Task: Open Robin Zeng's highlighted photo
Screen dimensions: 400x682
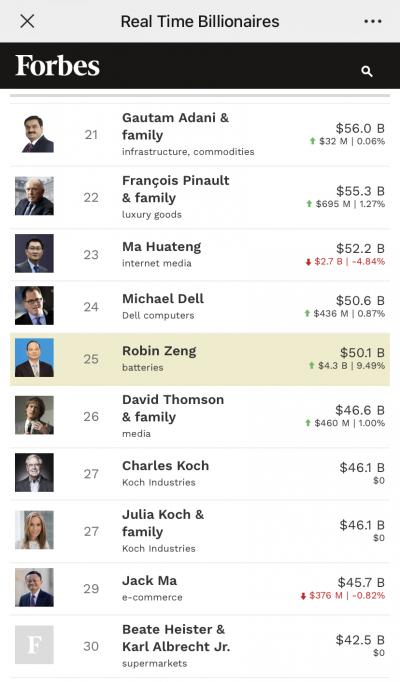Action: tap(34, 358)
